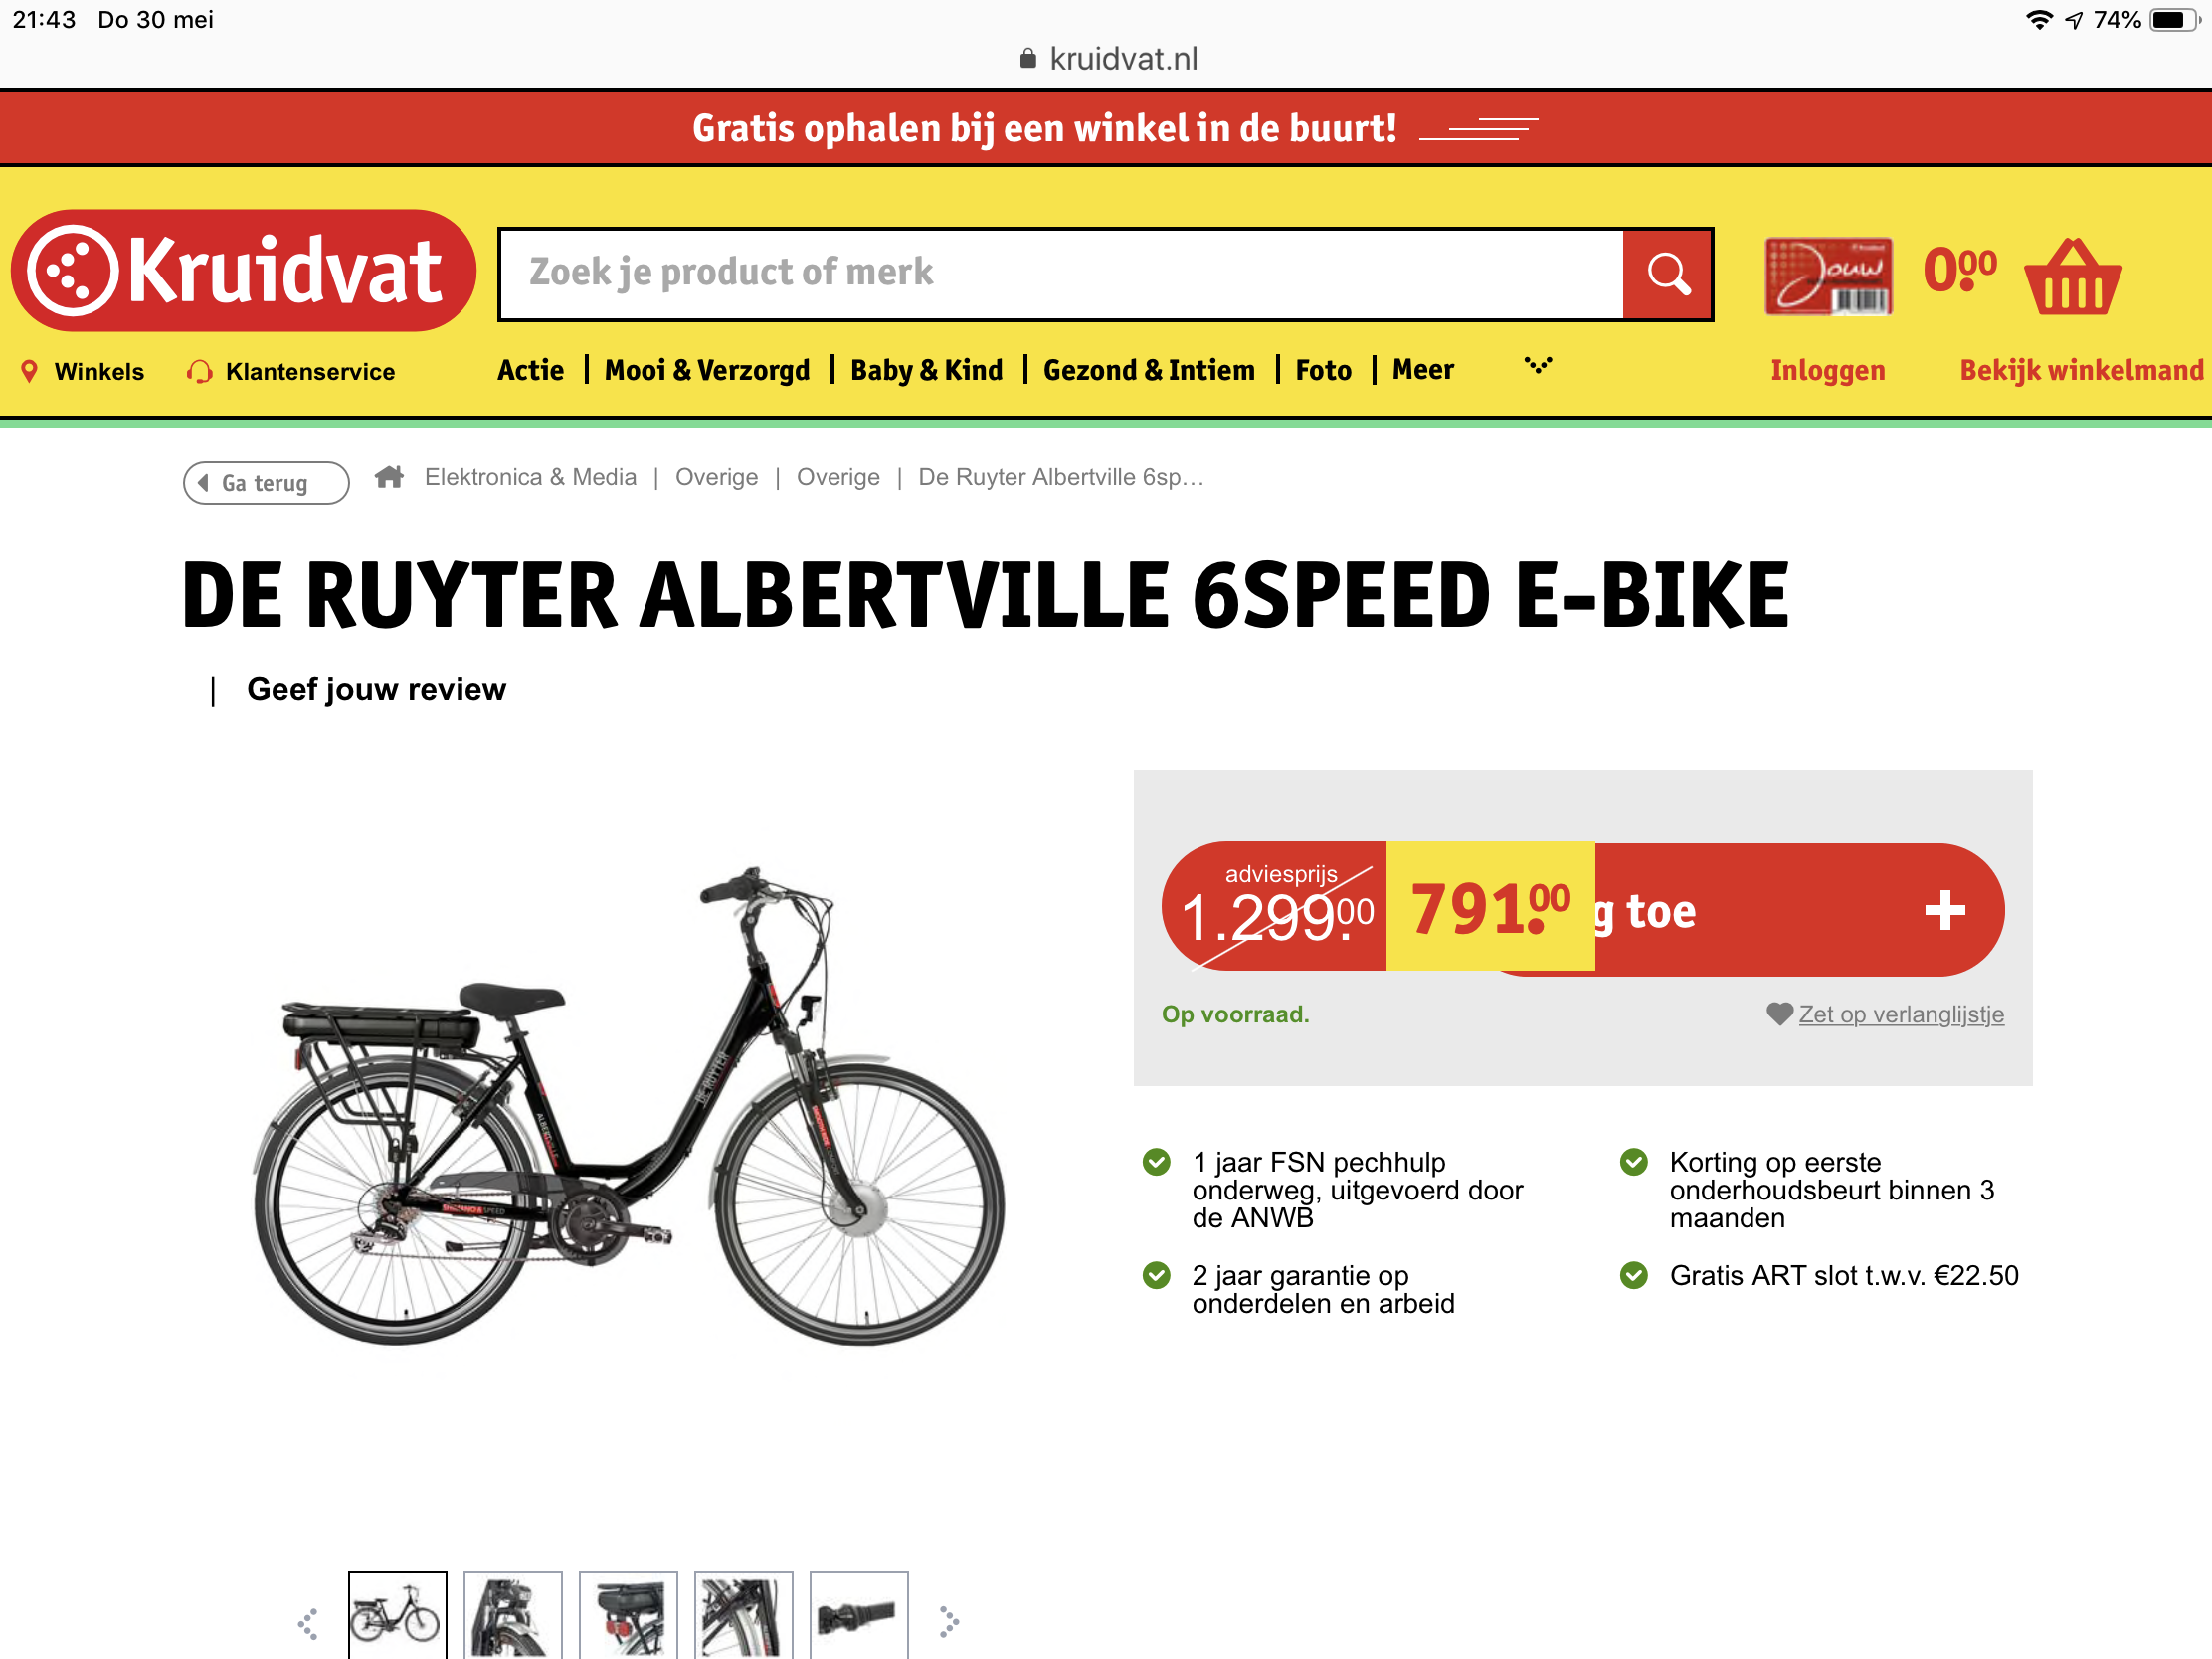Click the Ga terug button
Viewport: 2212px width, 1659px height.
coord(266,483)
